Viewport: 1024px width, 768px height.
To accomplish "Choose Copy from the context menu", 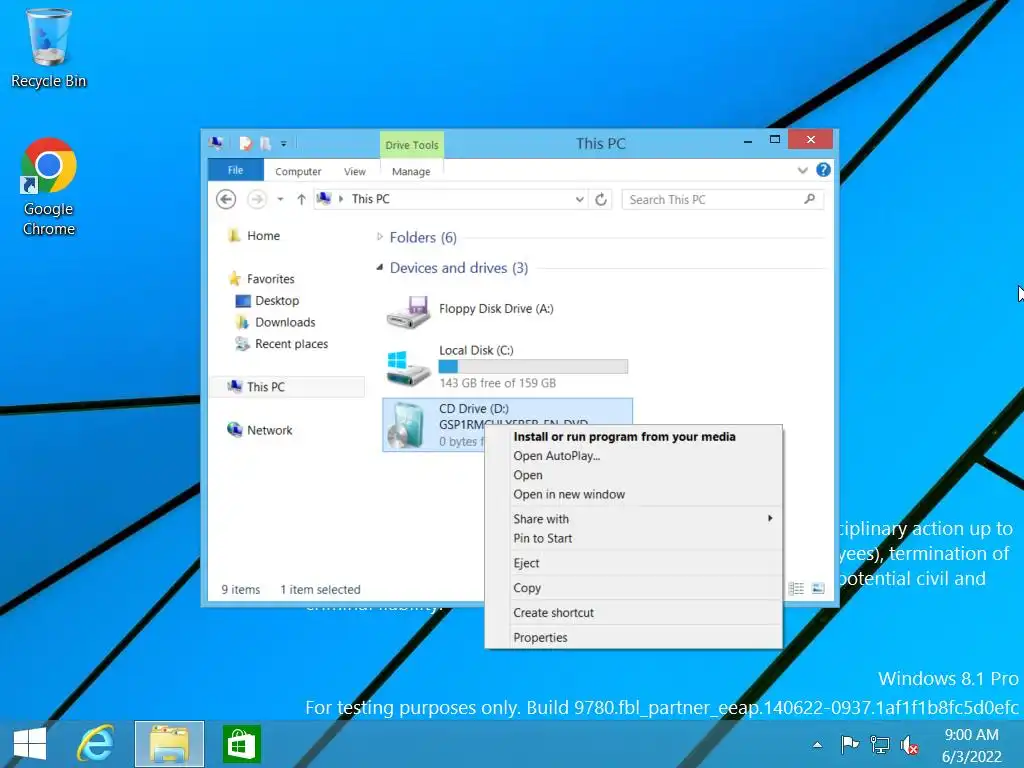I will tap(527, 588).
